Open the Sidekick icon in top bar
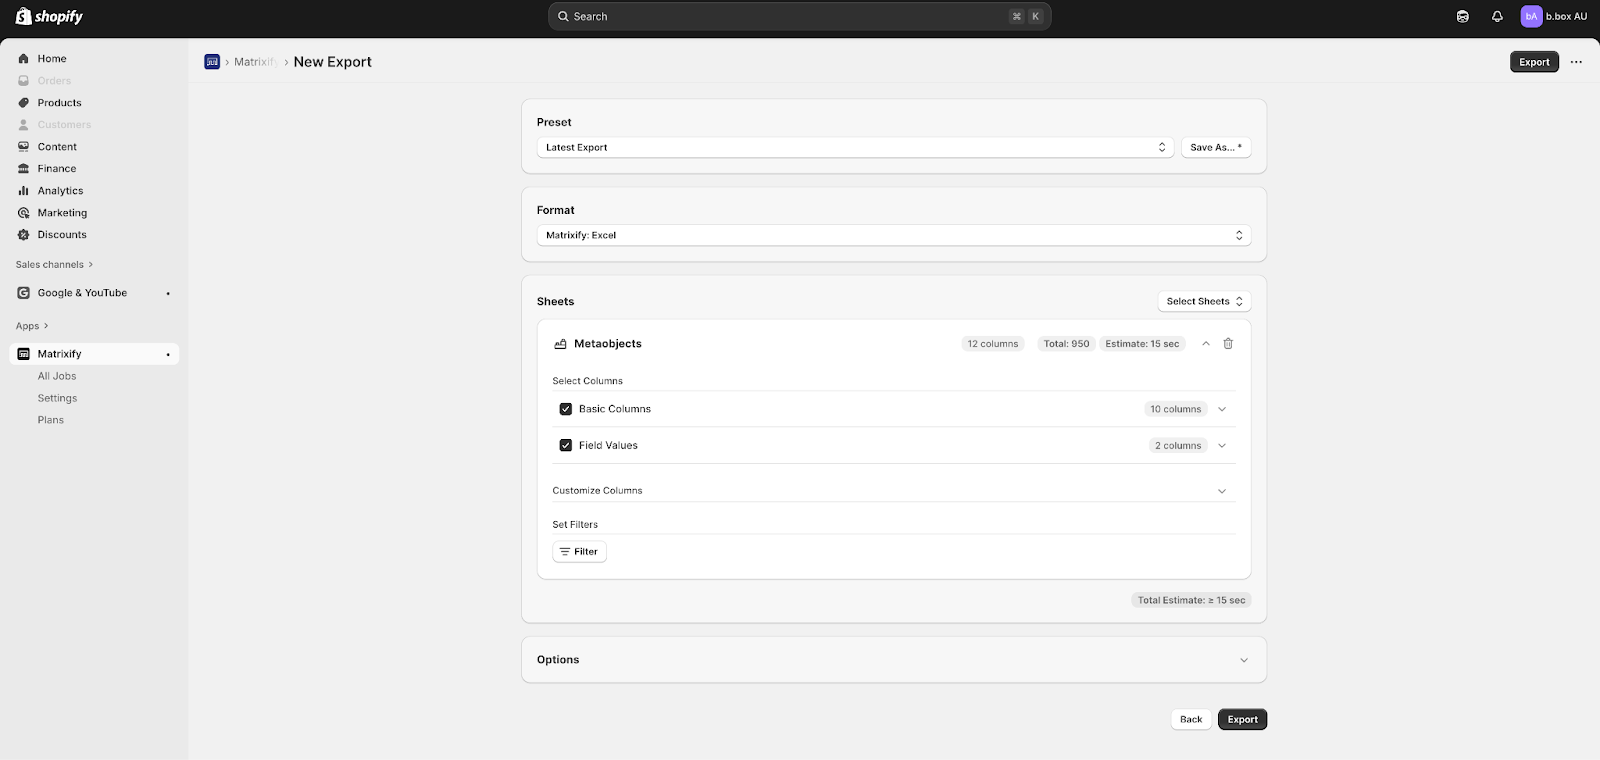1600x760 pixels. [x=1463, y=16]
